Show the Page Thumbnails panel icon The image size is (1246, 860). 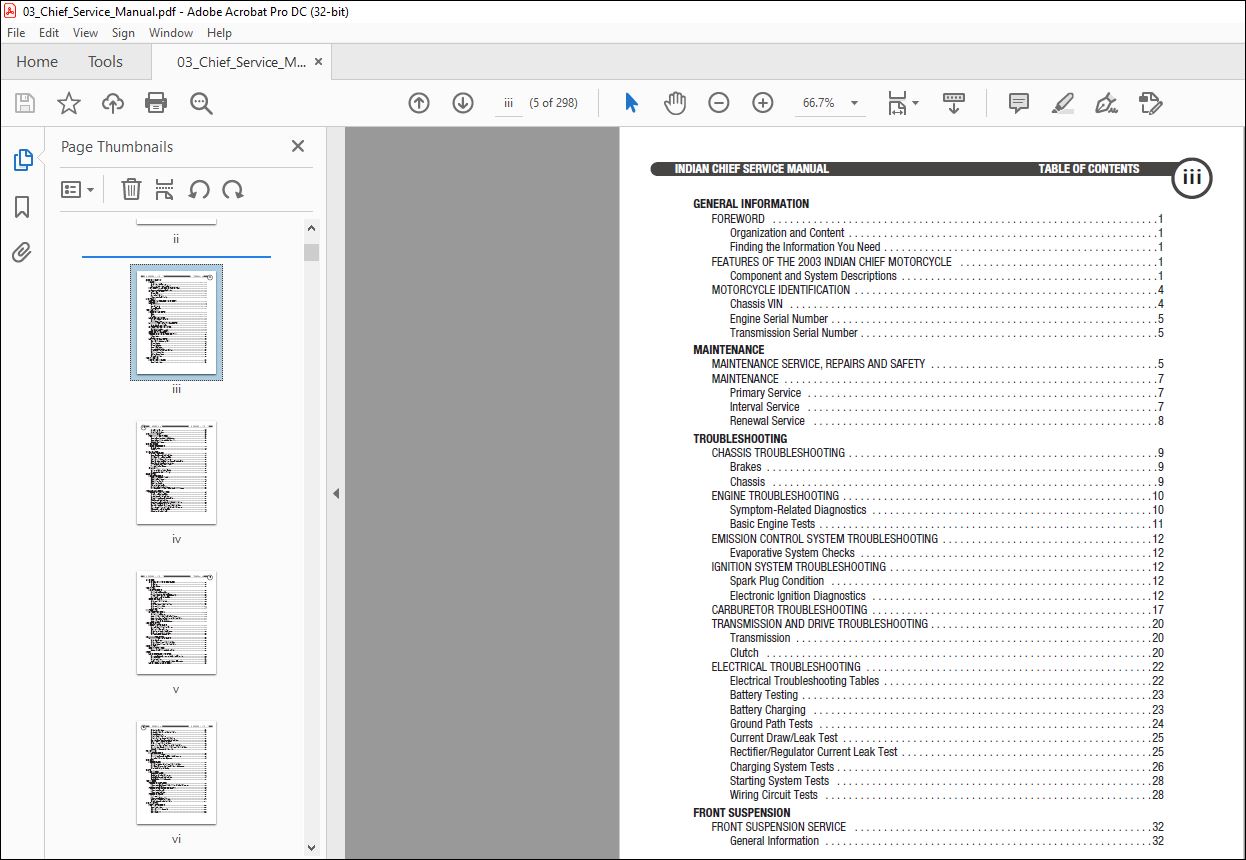[22, 160]
